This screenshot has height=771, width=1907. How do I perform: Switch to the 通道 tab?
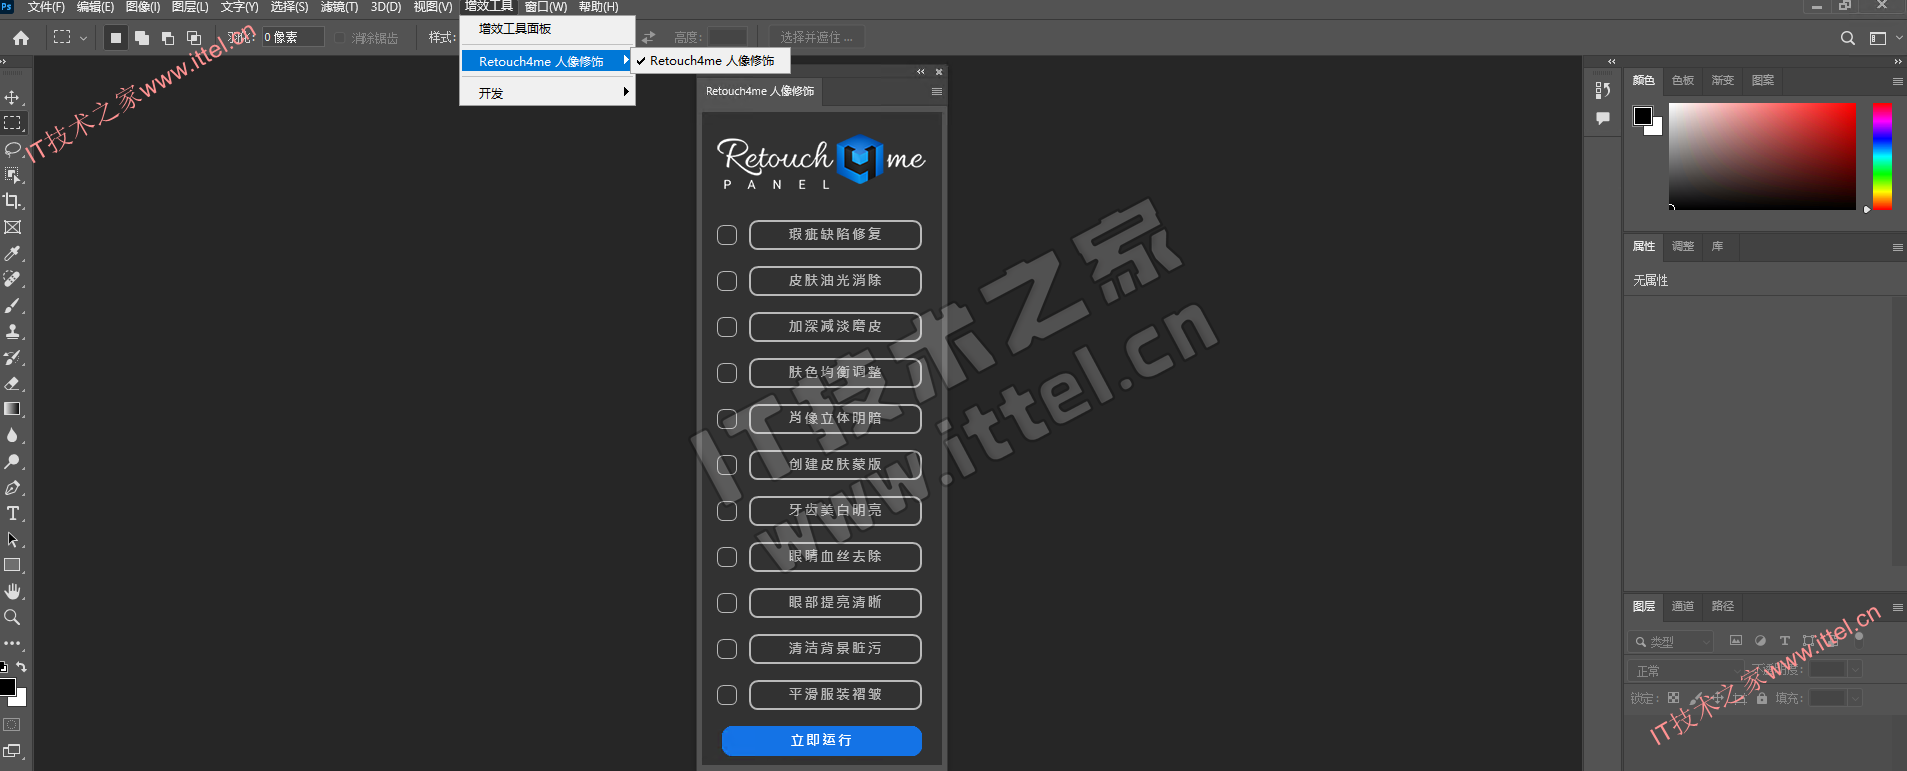pyautogui.click(x=1683, y=606)
